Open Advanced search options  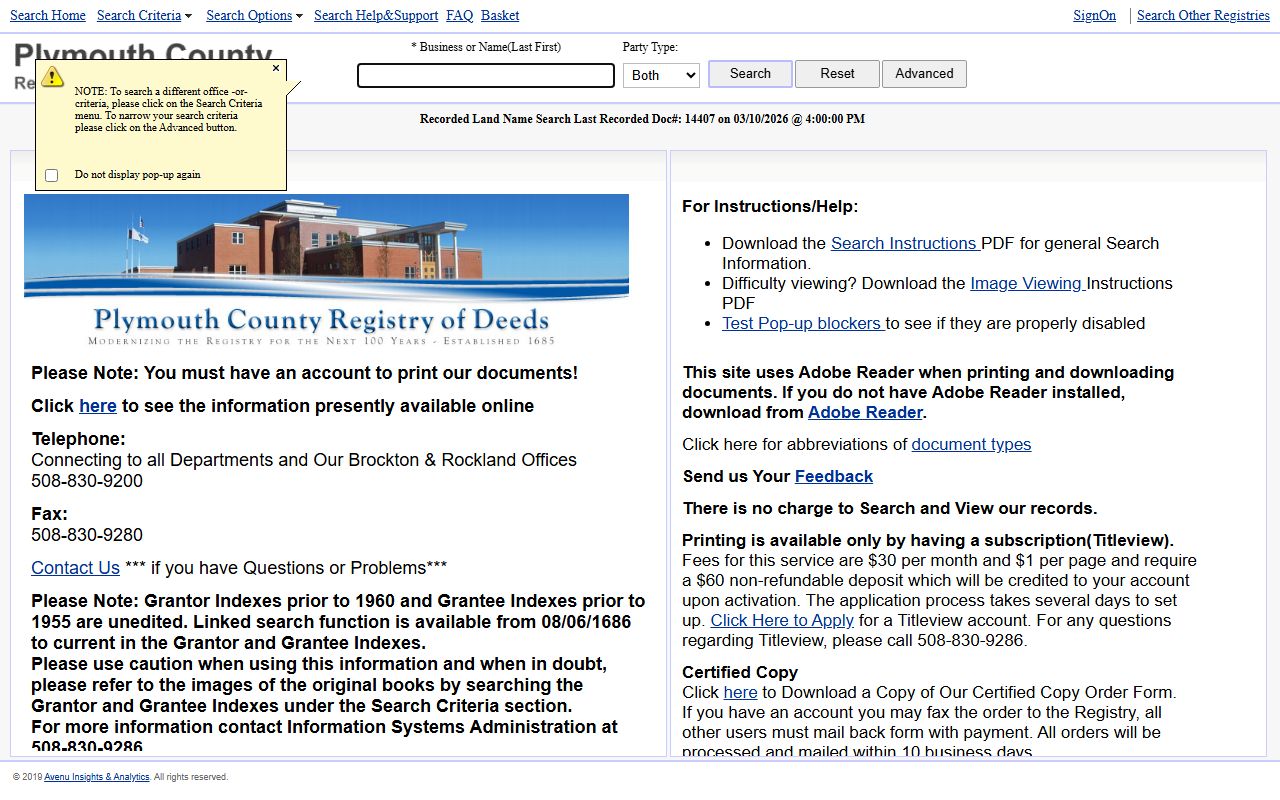[924, 74]
